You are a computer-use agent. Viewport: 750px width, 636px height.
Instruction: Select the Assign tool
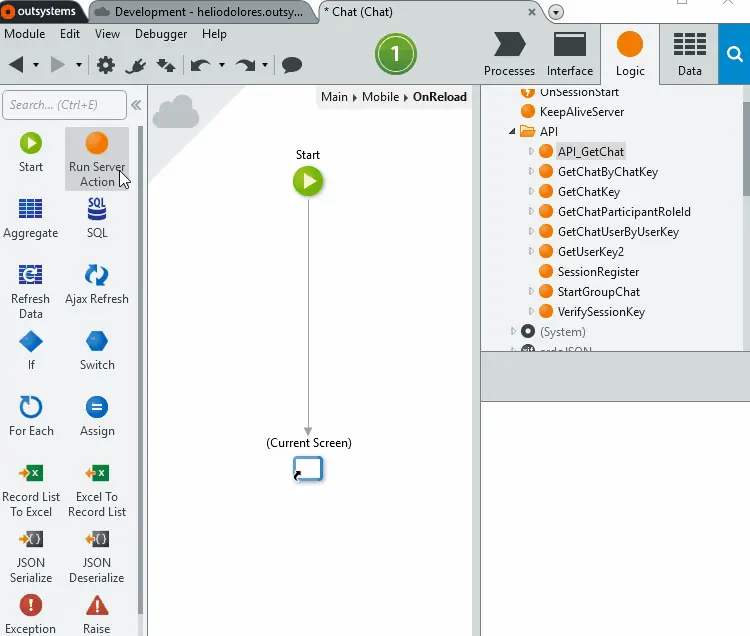pyautogui.click(x=97, y=417)
